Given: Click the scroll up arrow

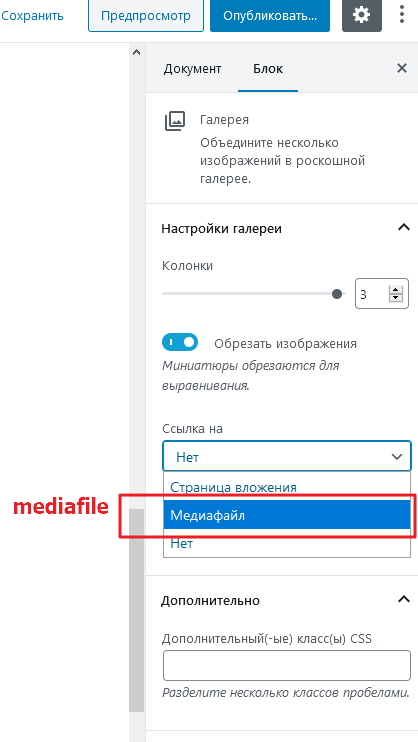Looking at the screenshot, I should (x=136, y=53).
